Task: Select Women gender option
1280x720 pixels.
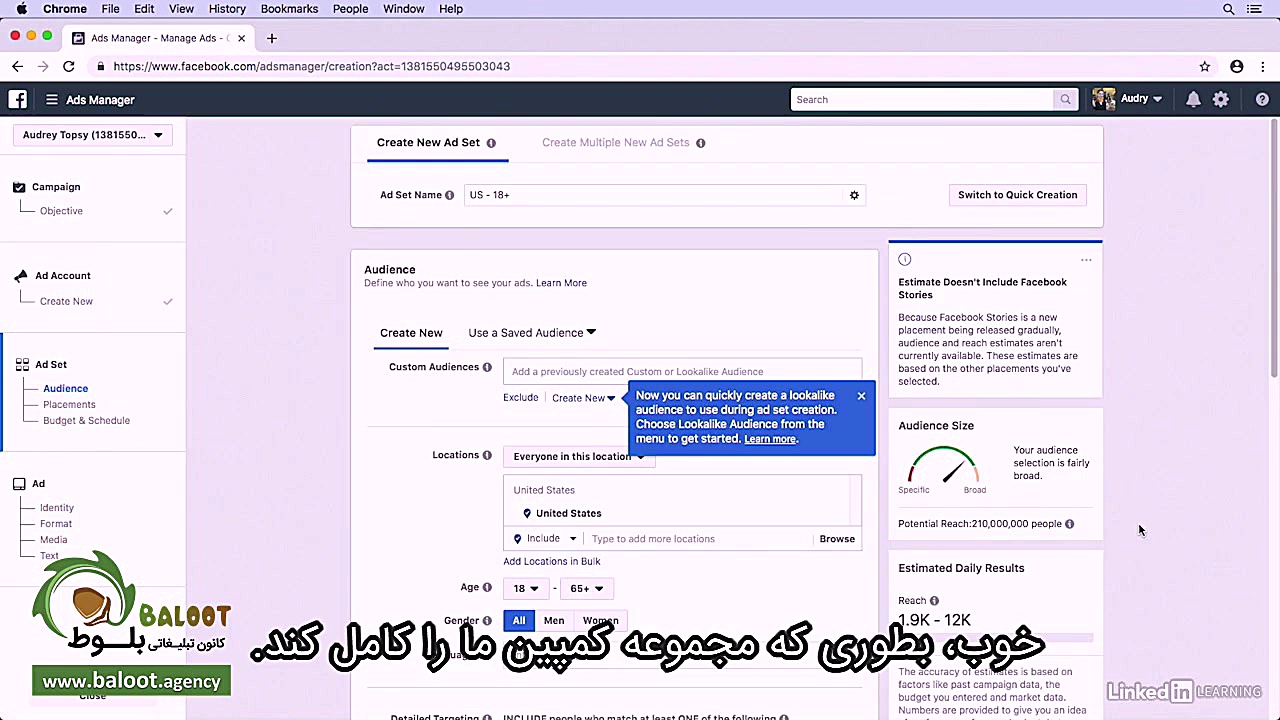Action: click(600, 621)
